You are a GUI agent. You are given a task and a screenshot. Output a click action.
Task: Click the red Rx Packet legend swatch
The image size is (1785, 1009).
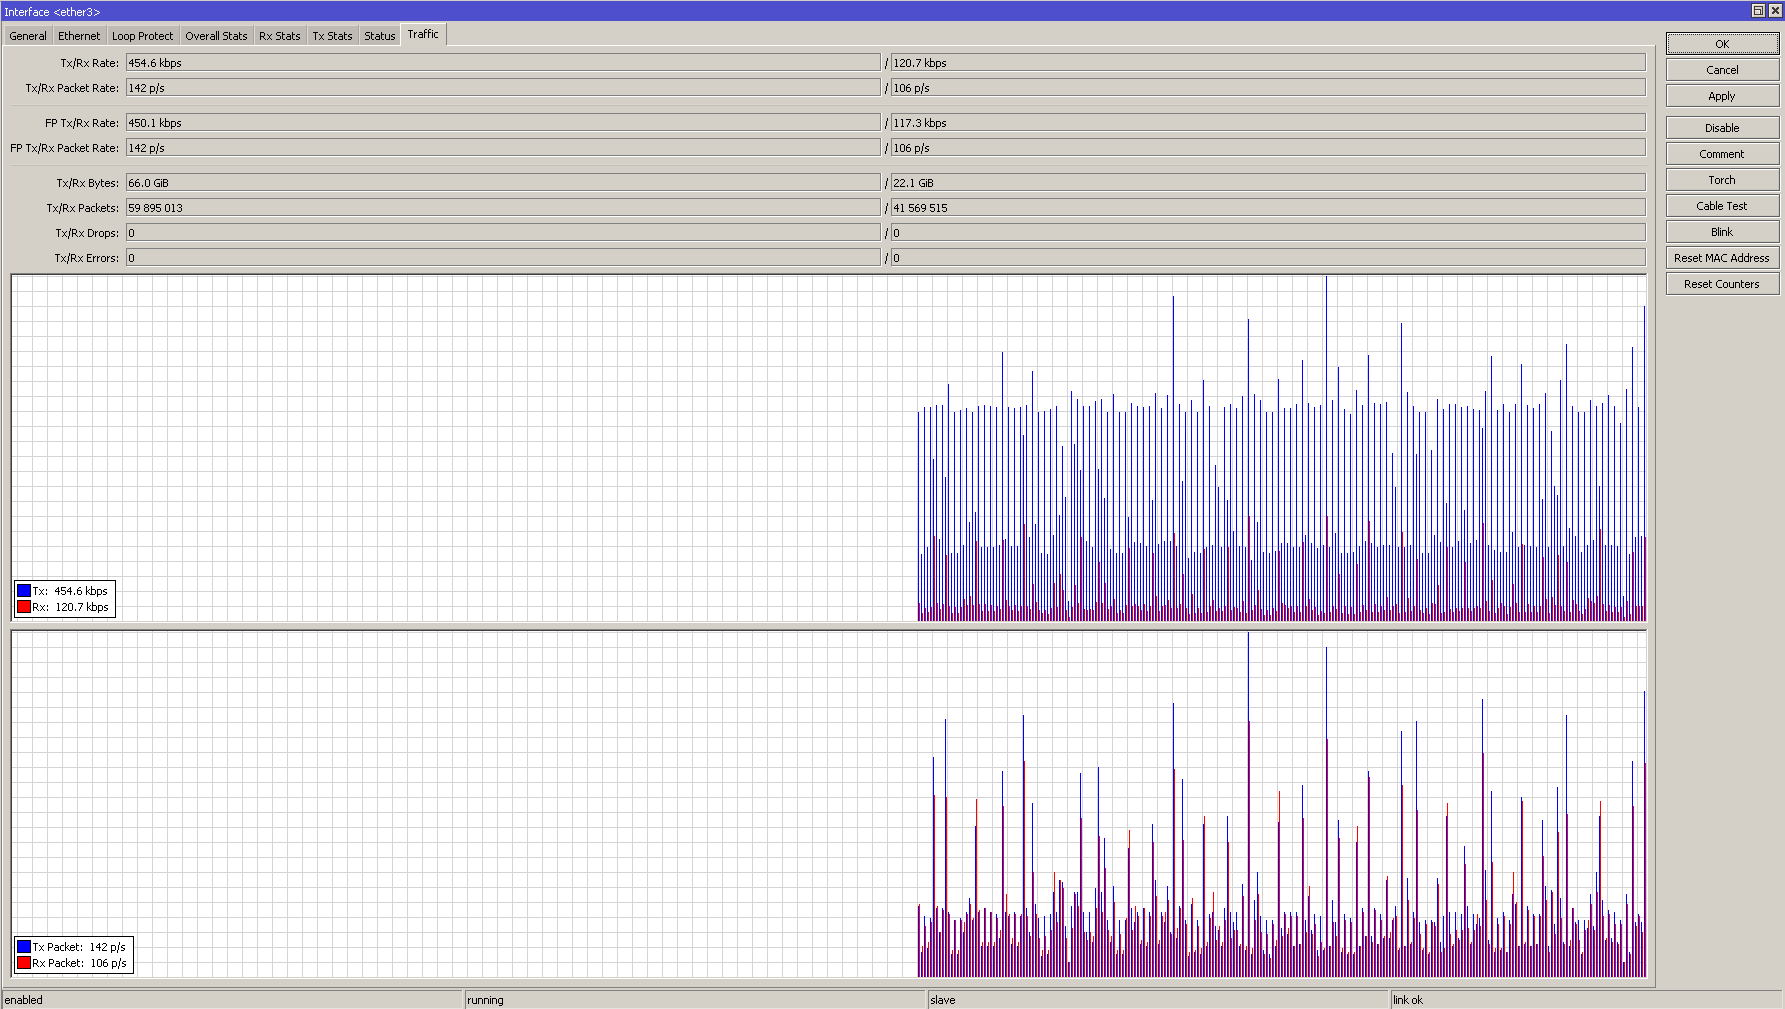click(24, 963)
